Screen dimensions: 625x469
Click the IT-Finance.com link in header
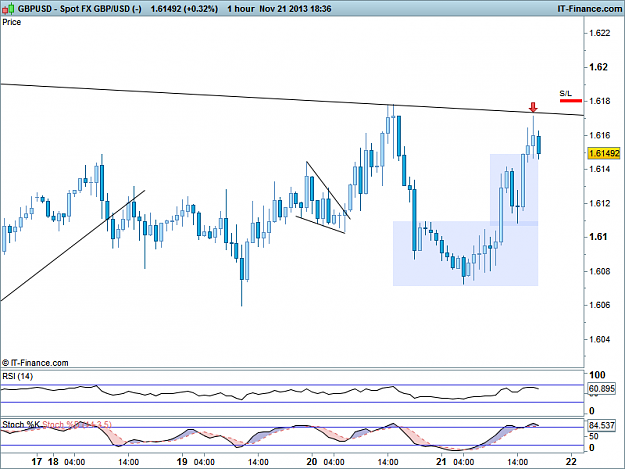pyautogui.click(x=590, y=8)
